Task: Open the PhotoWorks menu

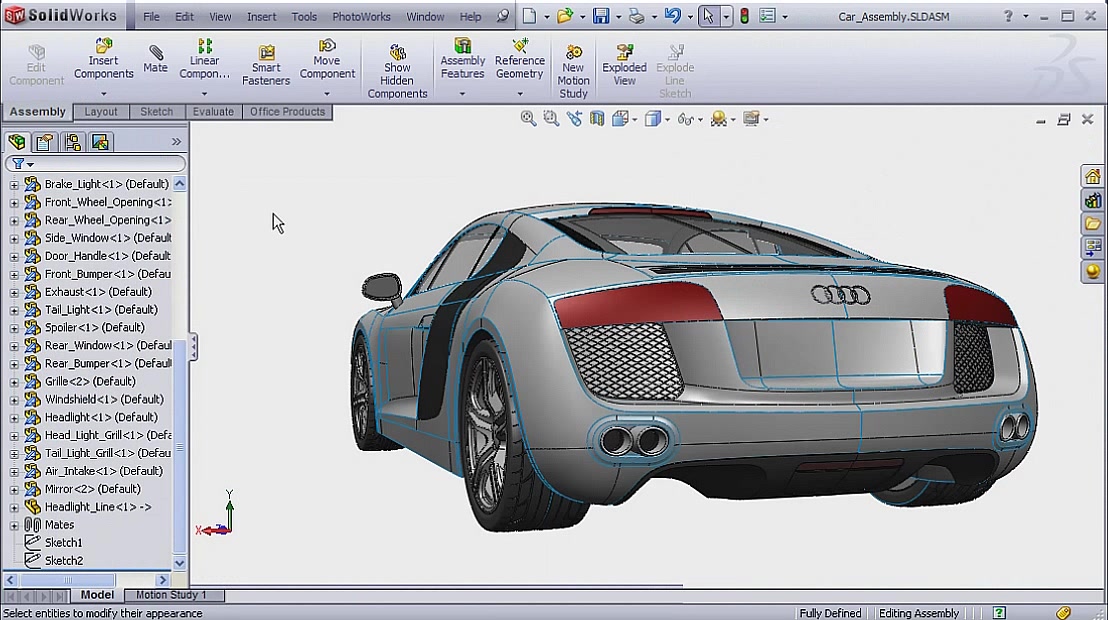Action: point(361,16)
